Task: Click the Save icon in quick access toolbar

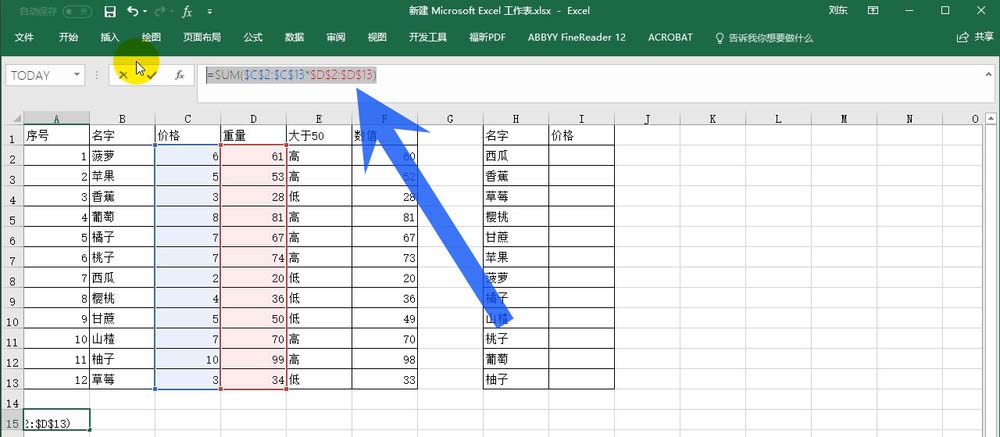Action: (110, 11)
